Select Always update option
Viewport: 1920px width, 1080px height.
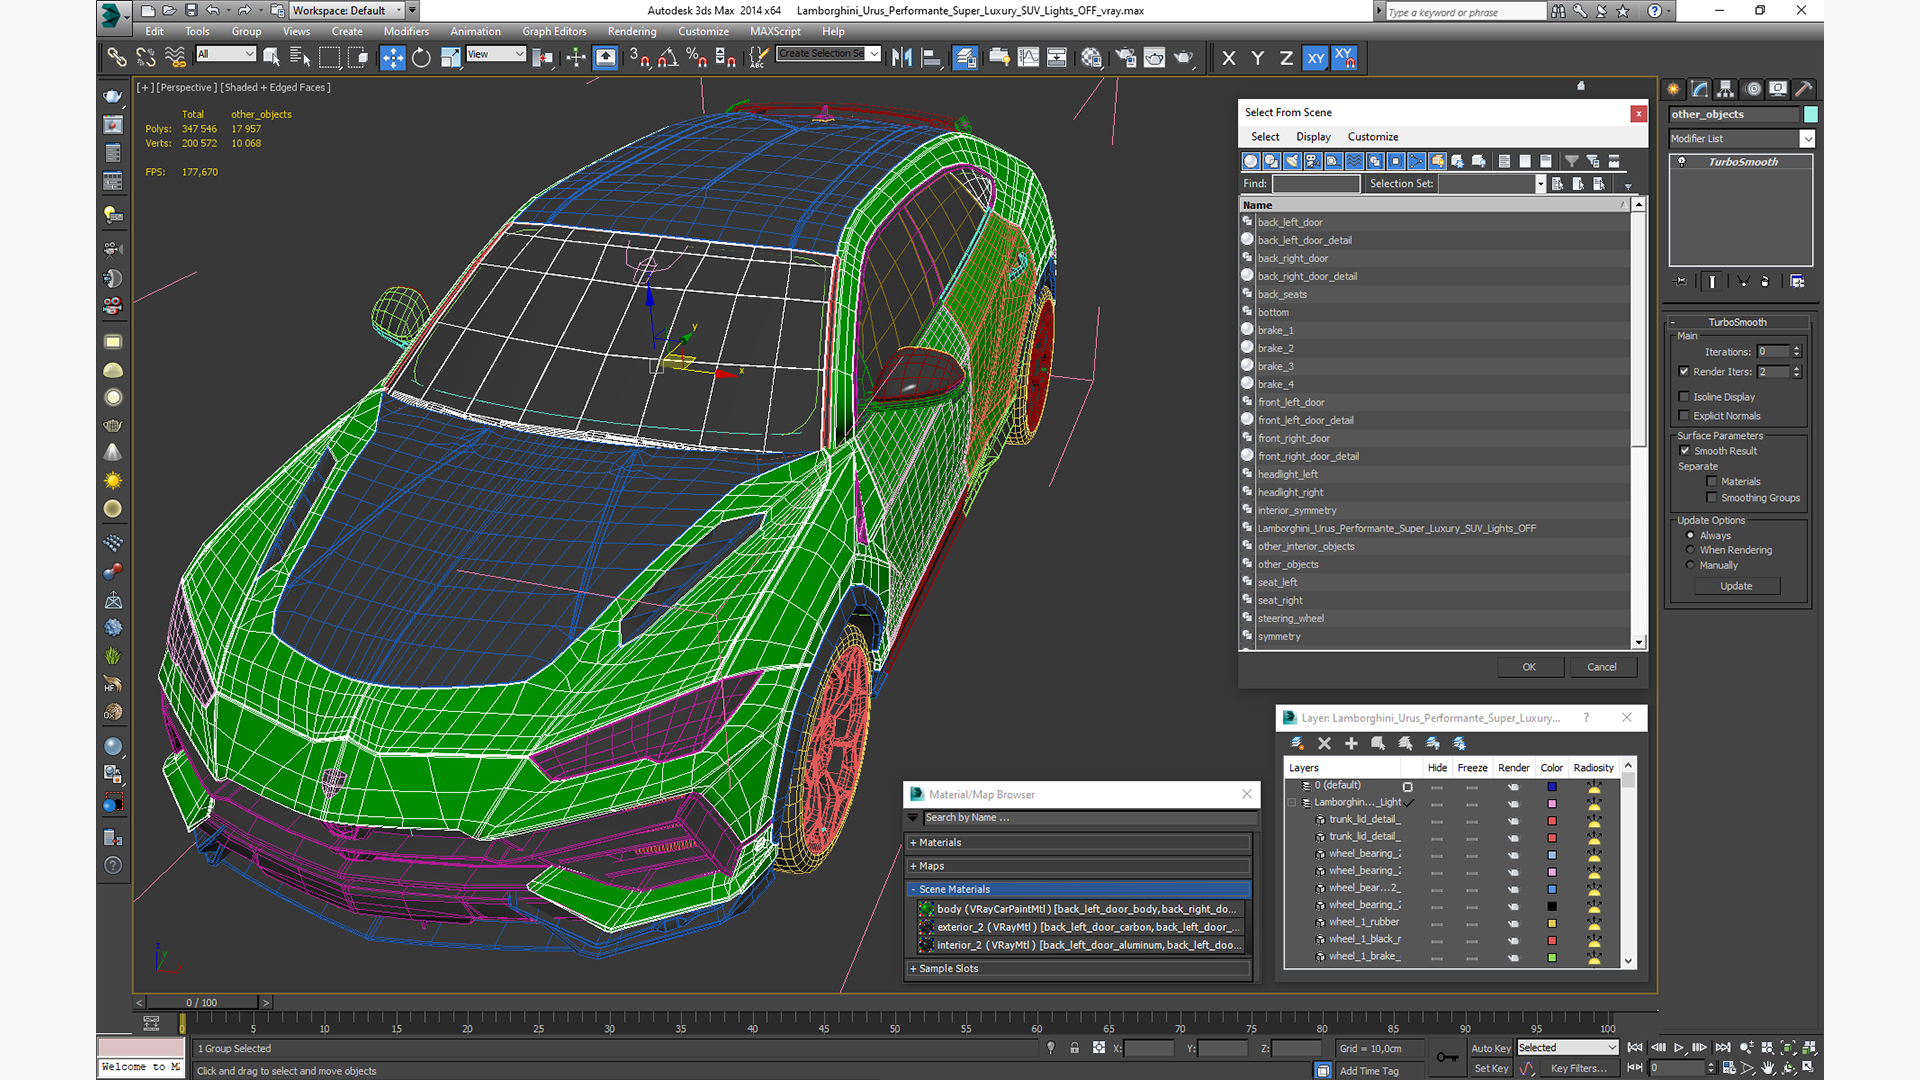click(1691, 535)
